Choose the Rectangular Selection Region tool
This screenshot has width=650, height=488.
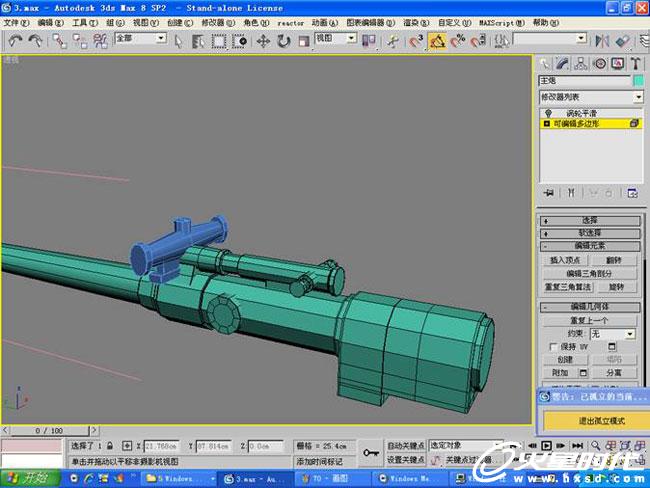point(218,41)
